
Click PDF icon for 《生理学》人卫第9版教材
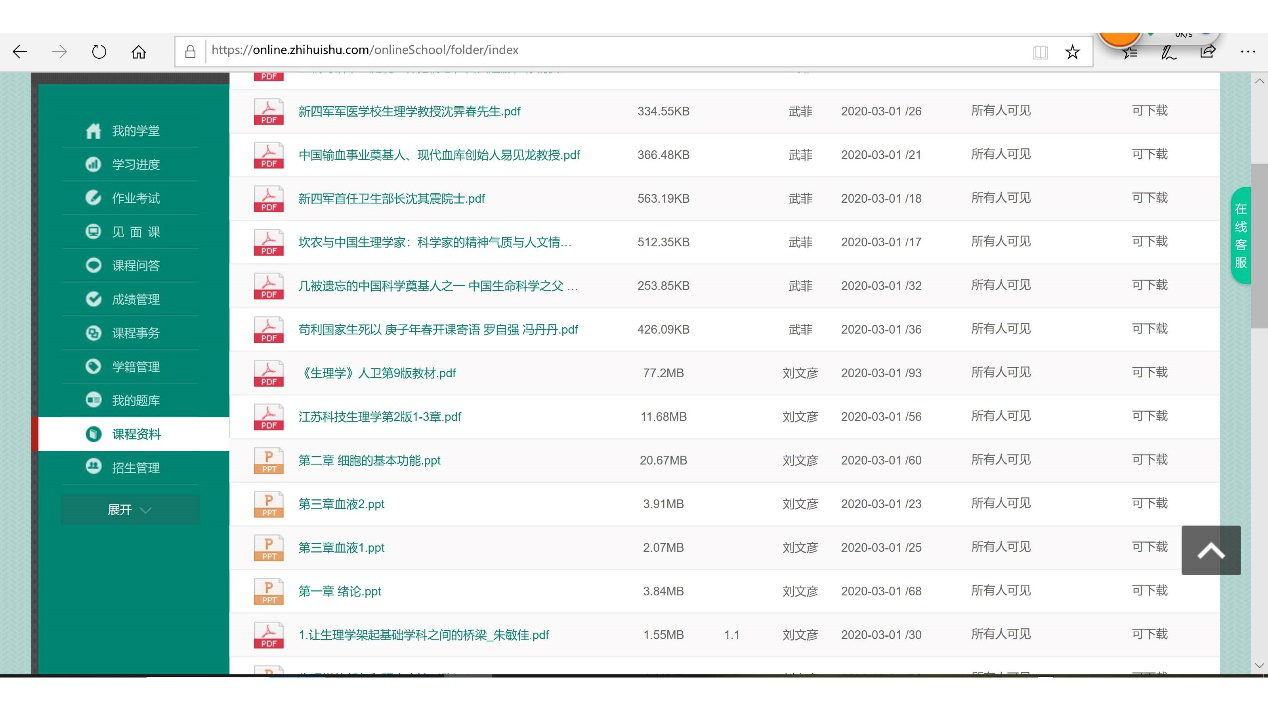(269, 373)
